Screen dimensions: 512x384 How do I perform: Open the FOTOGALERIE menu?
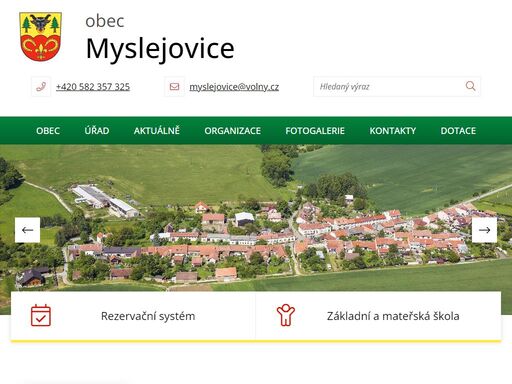(315, 131)
